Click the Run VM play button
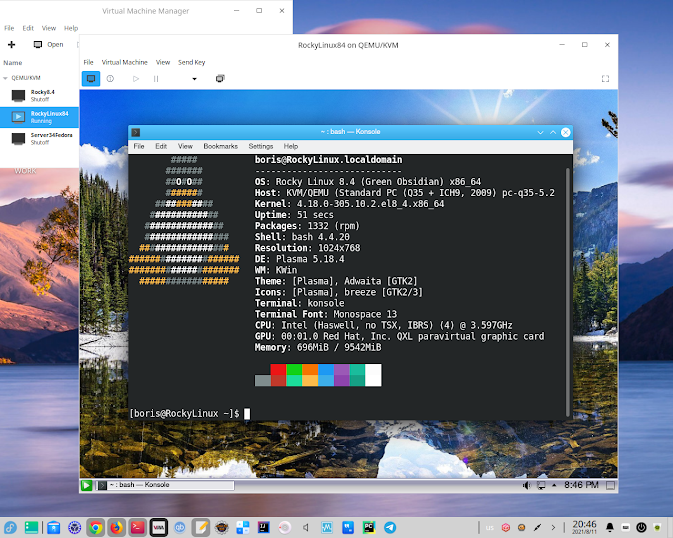Screen dimensions: 673x538 pyautogui.click(x=136, y=79)
